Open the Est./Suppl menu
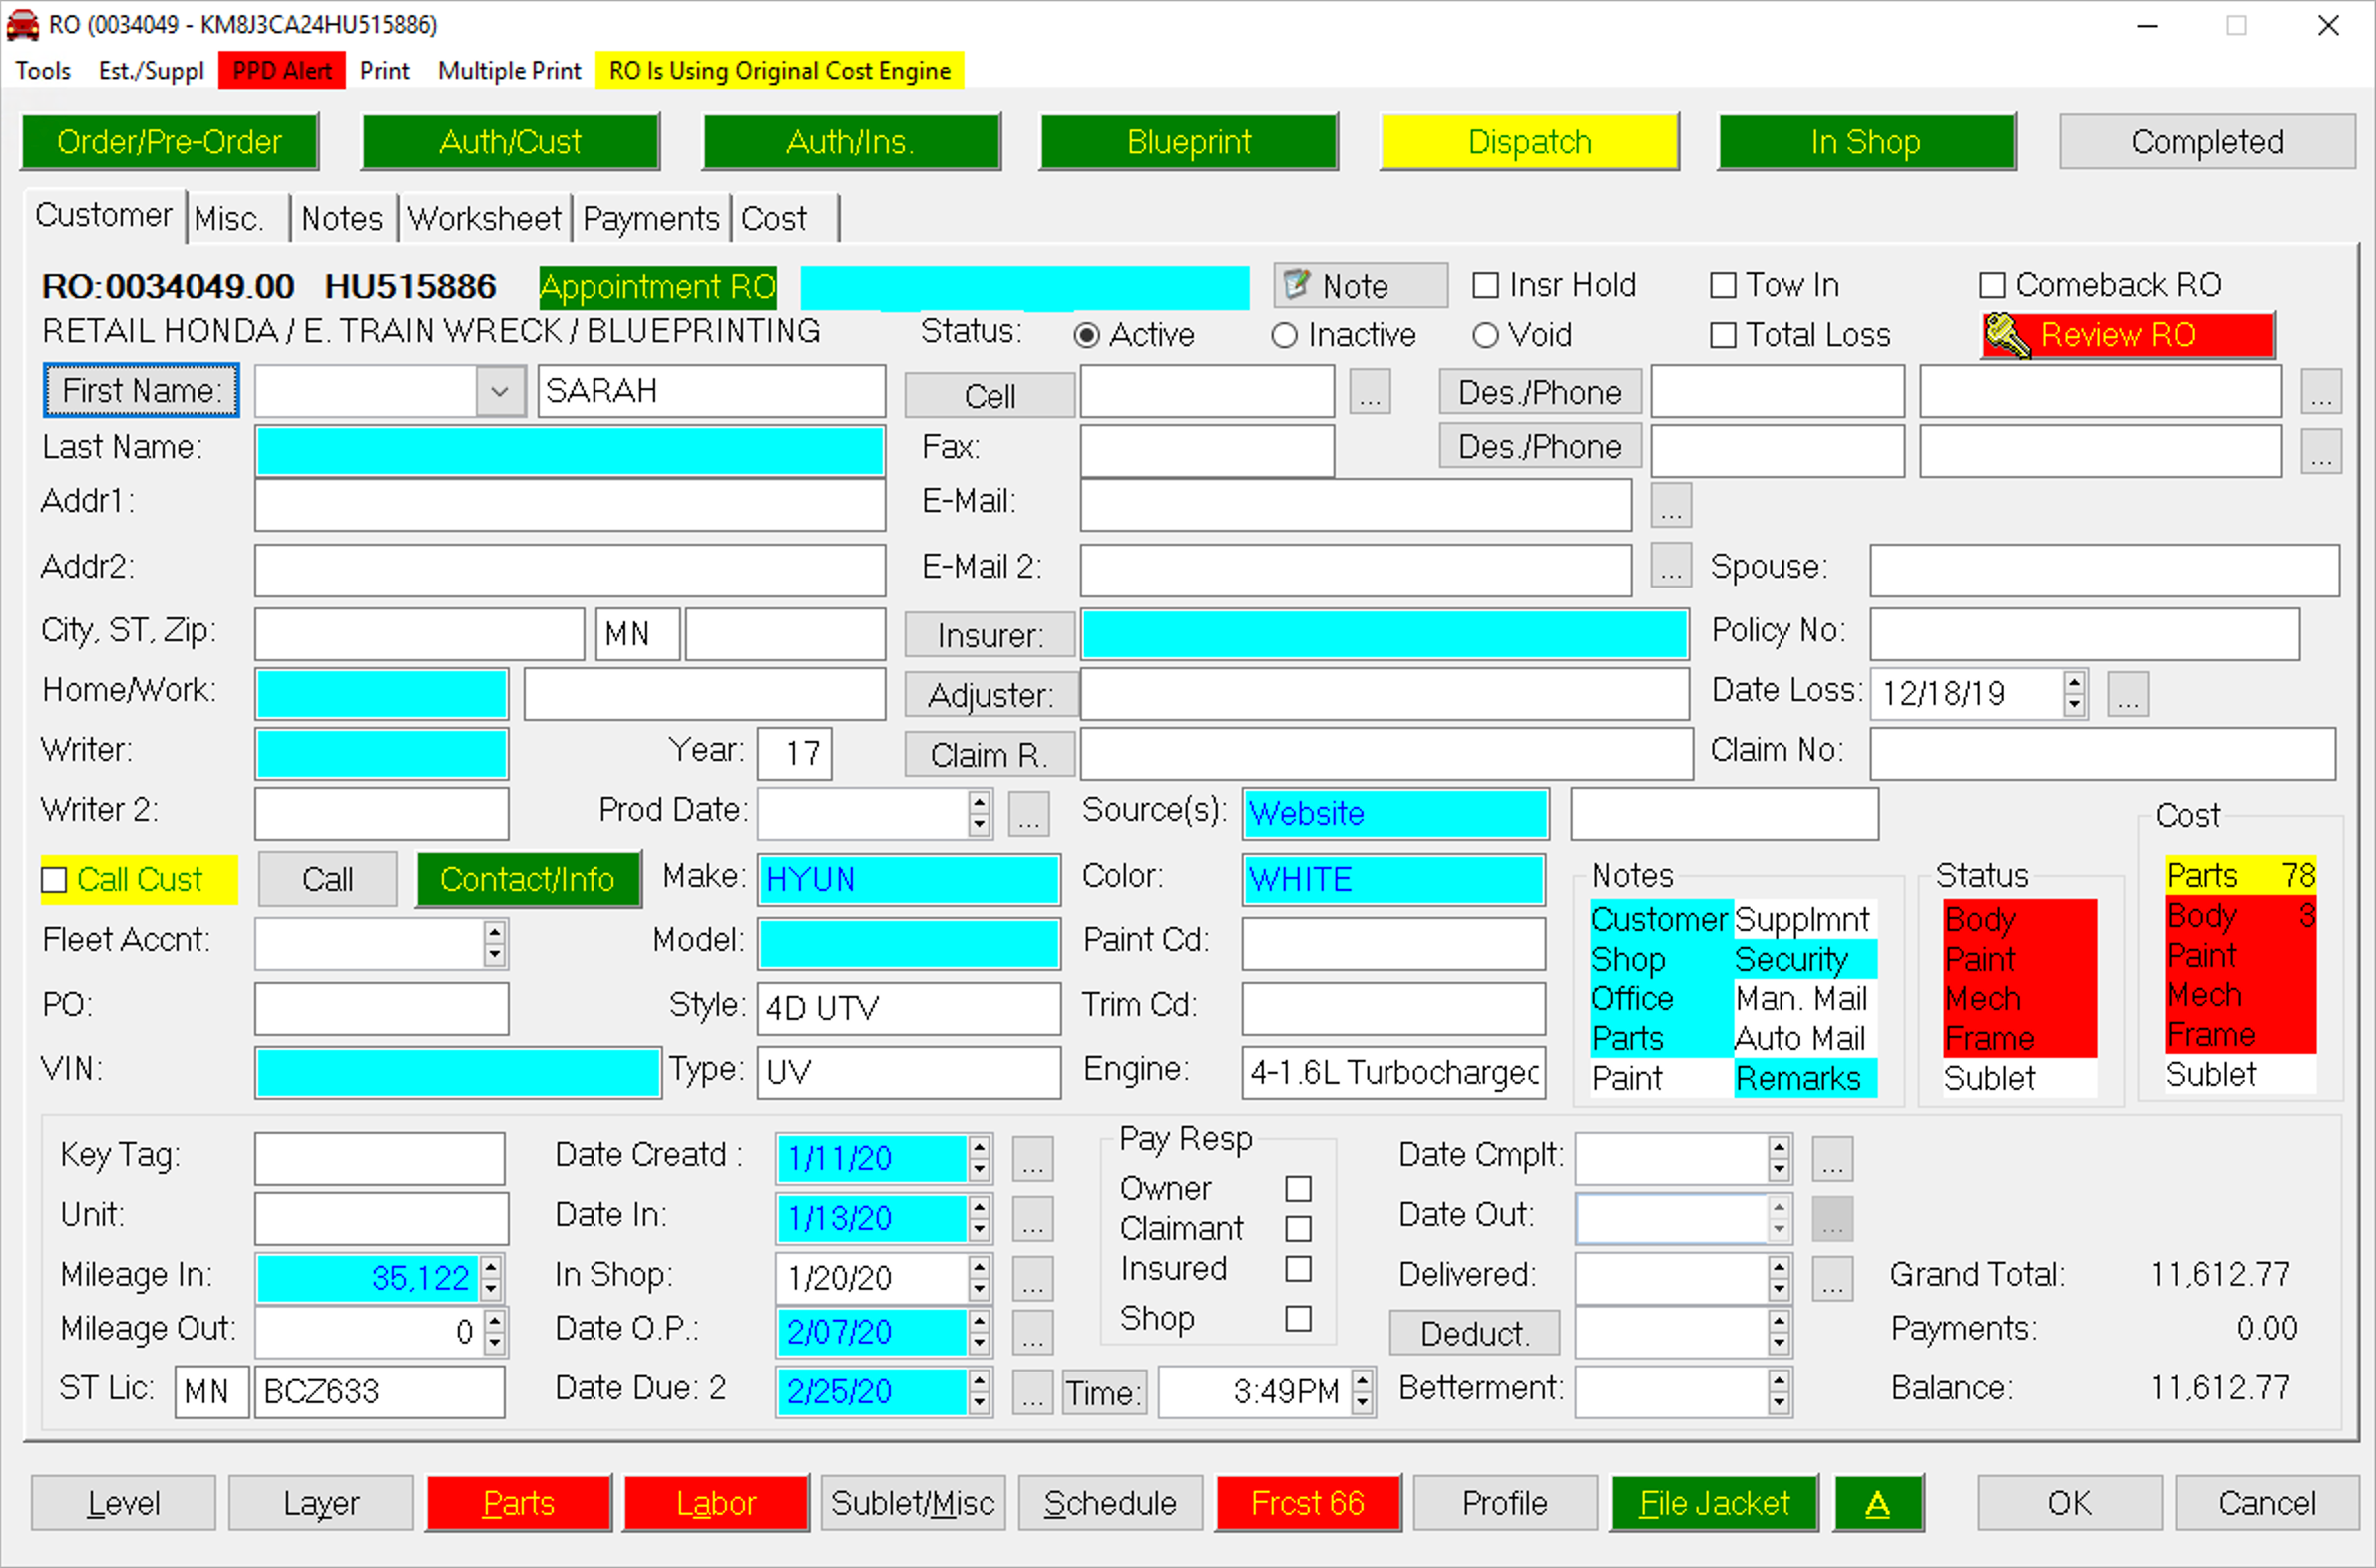Image resolution: width=2376 pixels, height=1568 pixels. click(151, 71)
